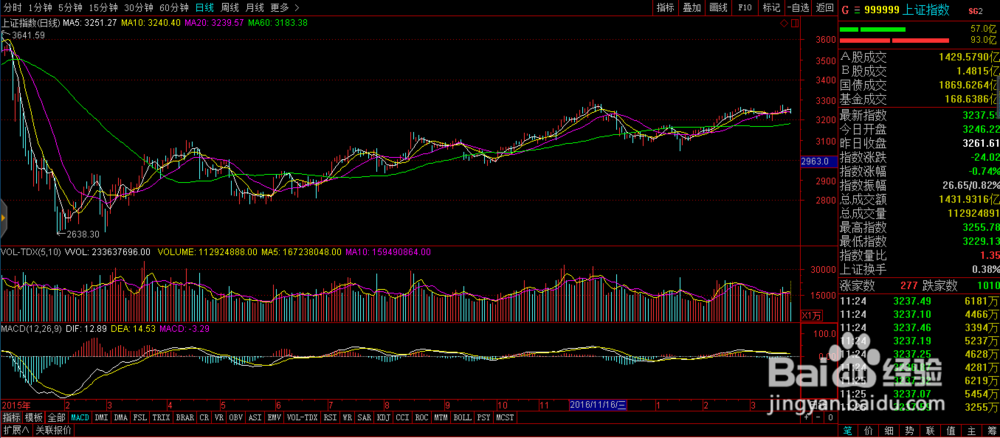The width and height of the screenshot is (1000, 438).
Task: Select the ASI indicator
Action: [x=255, y=418]
